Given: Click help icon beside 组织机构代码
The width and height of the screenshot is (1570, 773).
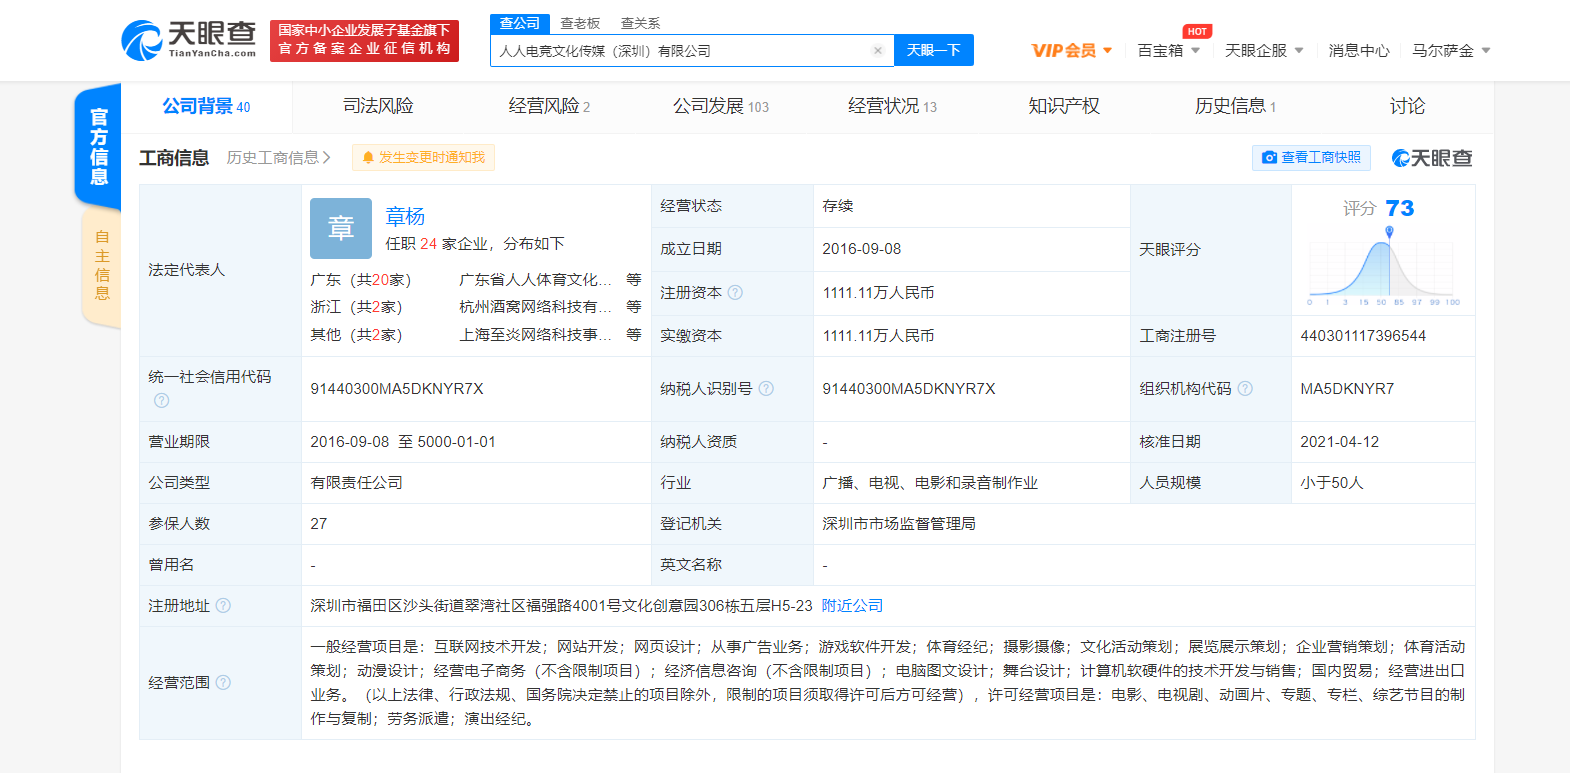Looking at the screenshot, I should 1245,389.
